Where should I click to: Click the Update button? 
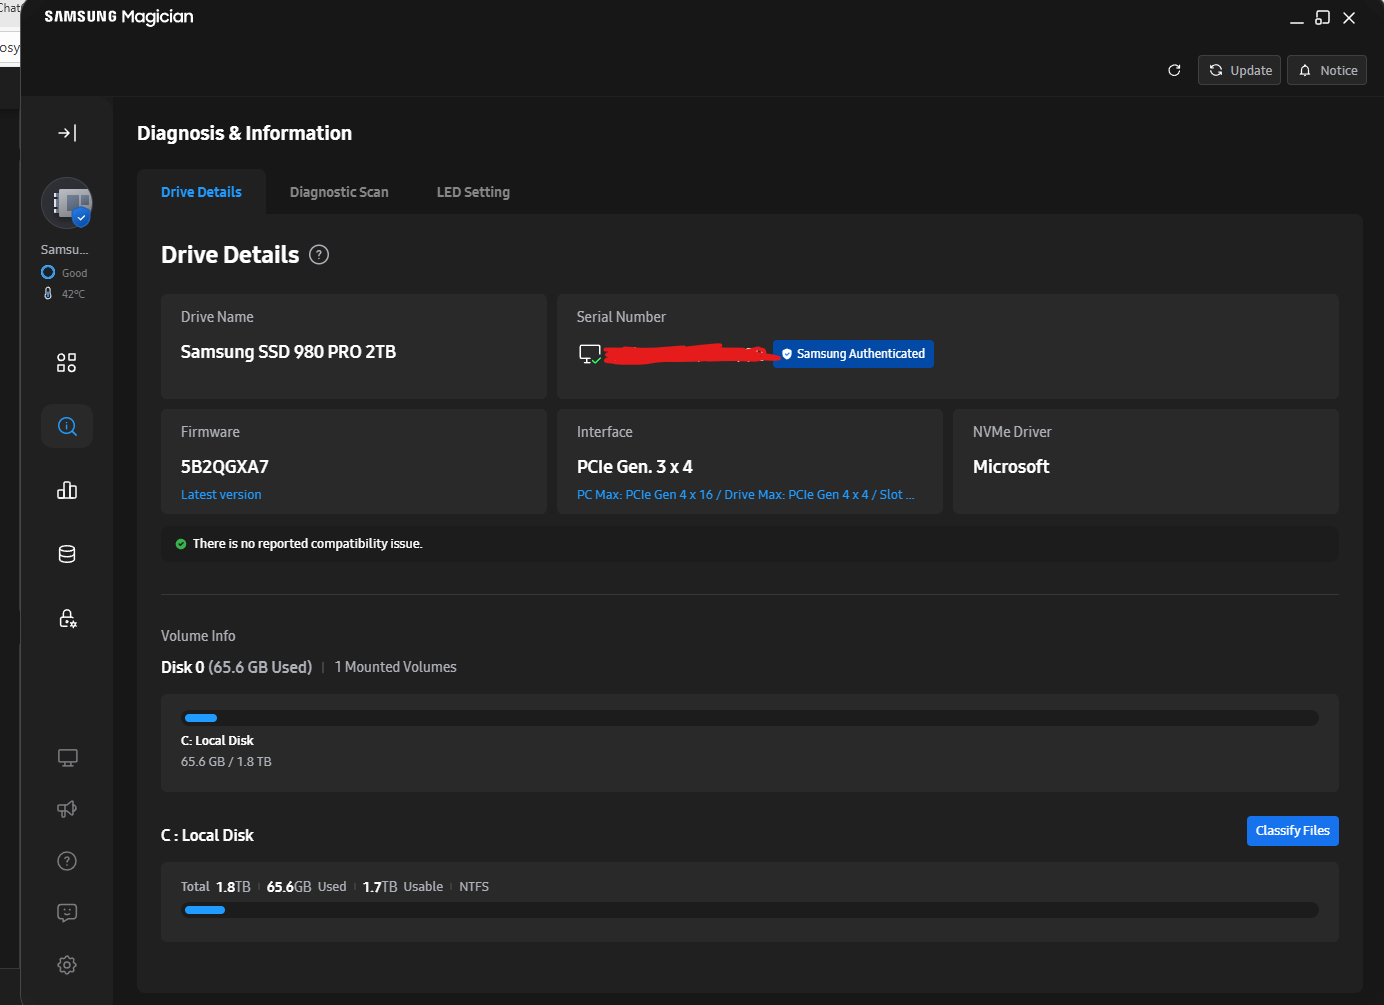click(x=1239, y=70)
